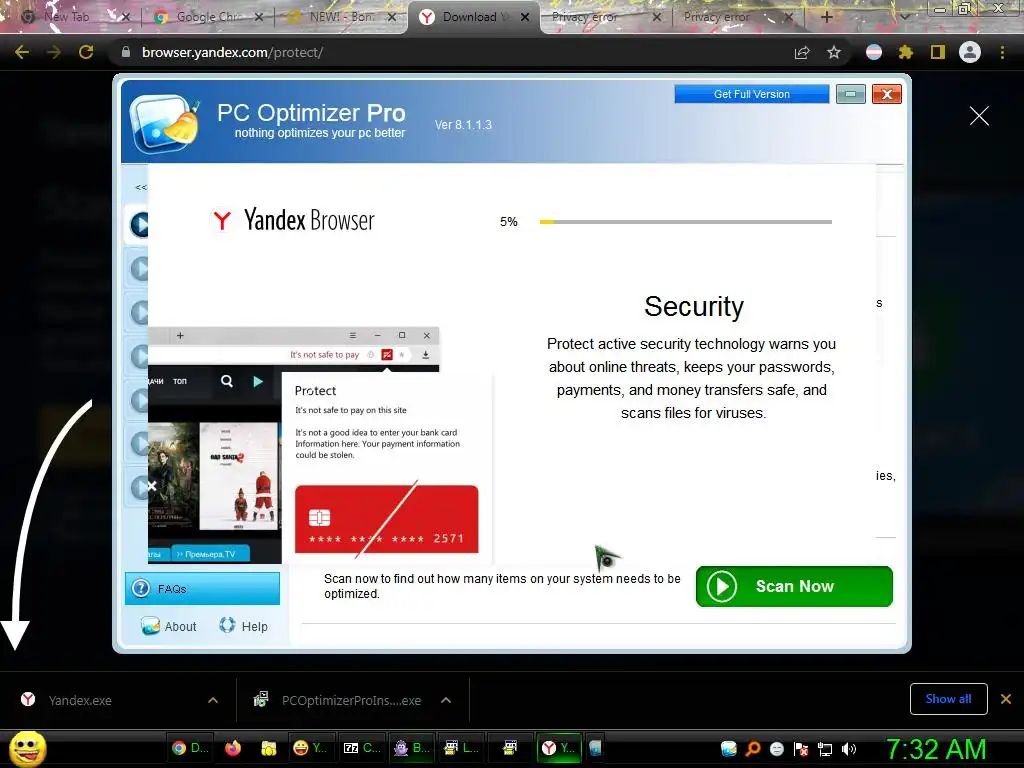The image size is (1024, 768).
Task: Switch to the Yandex installer taskbar item
Action: (x=559, y=748)
